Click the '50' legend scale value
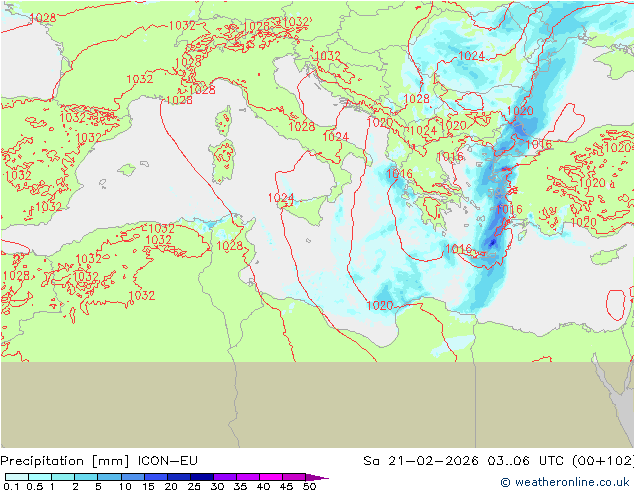This screenshot has height=490, width=634. click(x=309, y=486)
